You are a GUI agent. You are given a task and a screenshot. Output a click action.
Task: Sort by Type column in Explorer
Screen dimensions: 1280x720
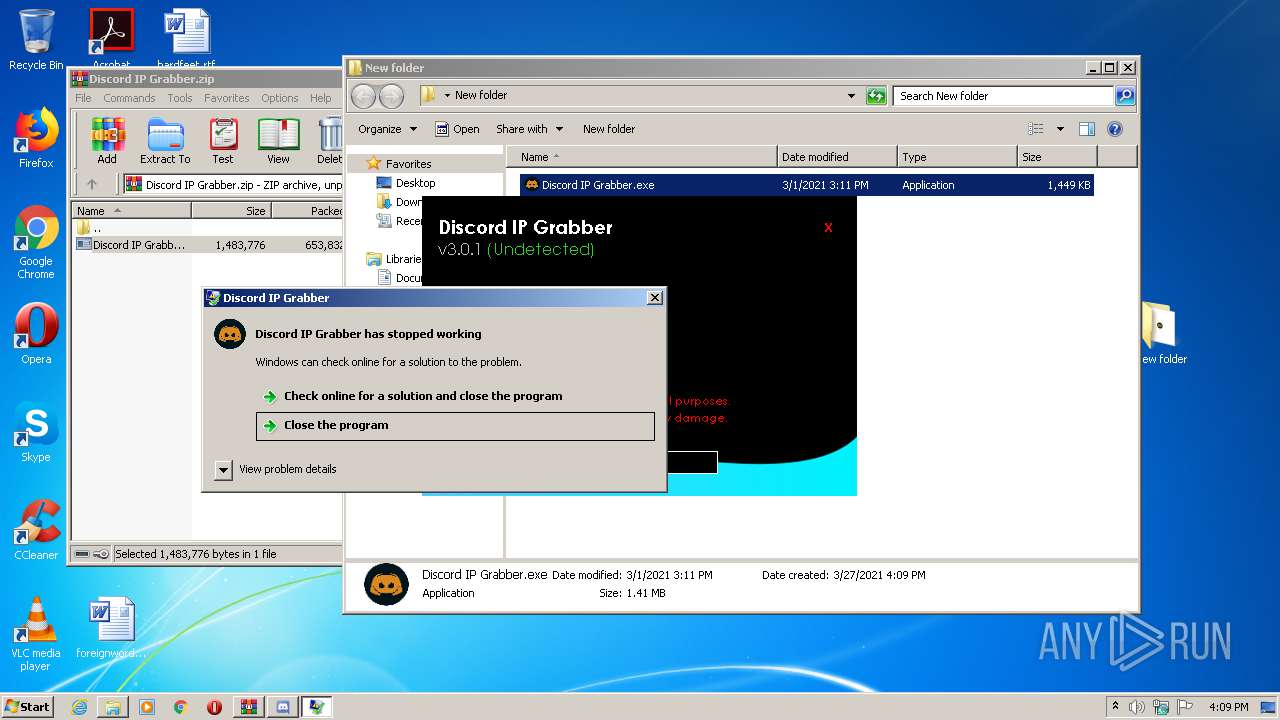pyautogui.click(x=957, y=157)
